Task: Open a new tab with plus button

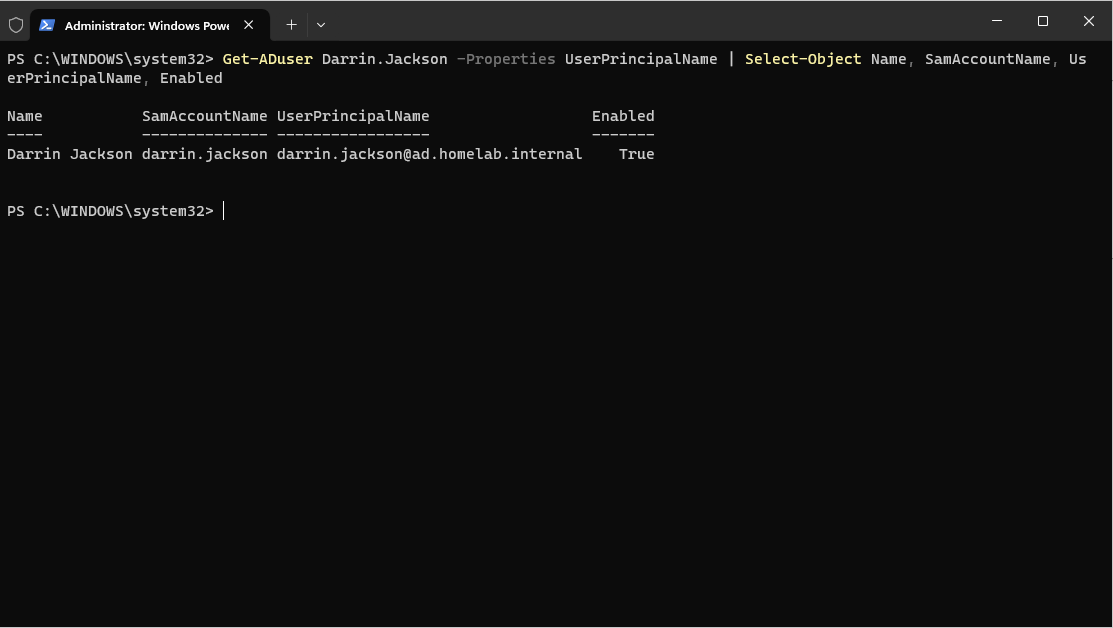Action: [291, 25]
